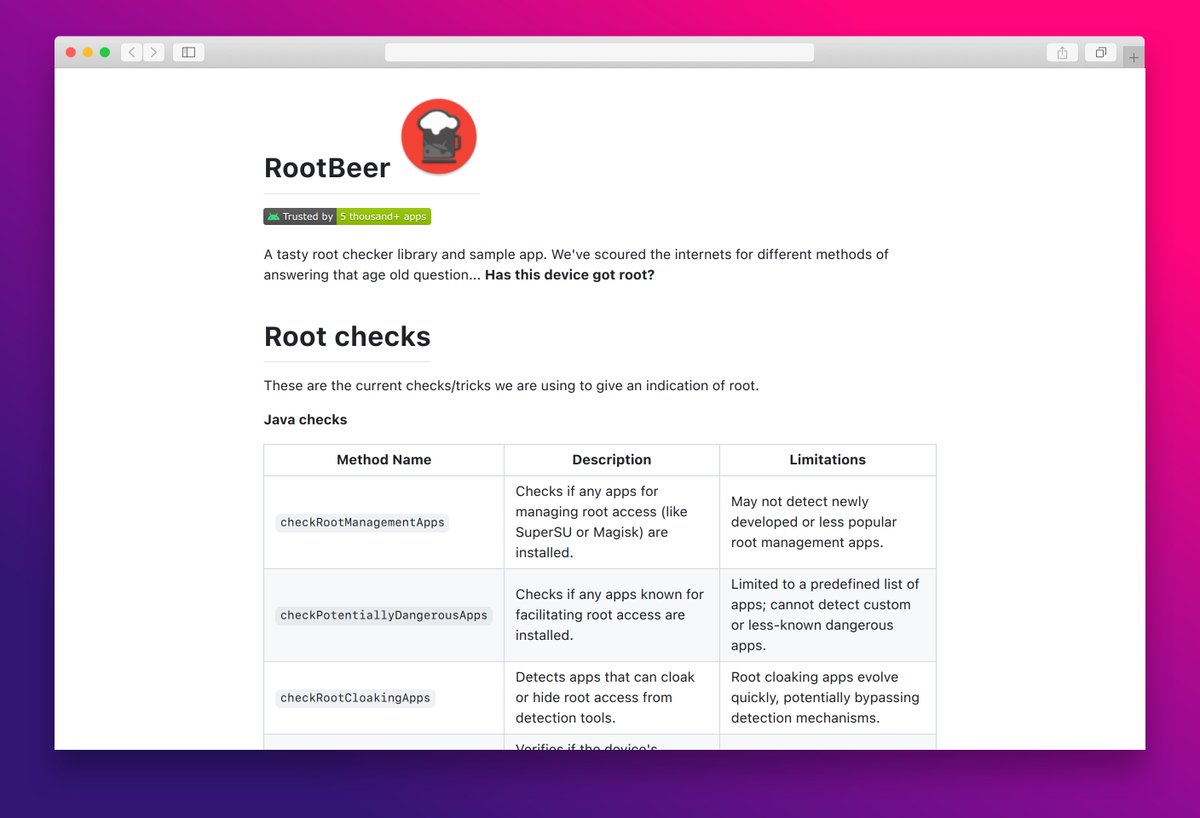
Task: Focus the Safari address bar
Action: pos(599,52)
